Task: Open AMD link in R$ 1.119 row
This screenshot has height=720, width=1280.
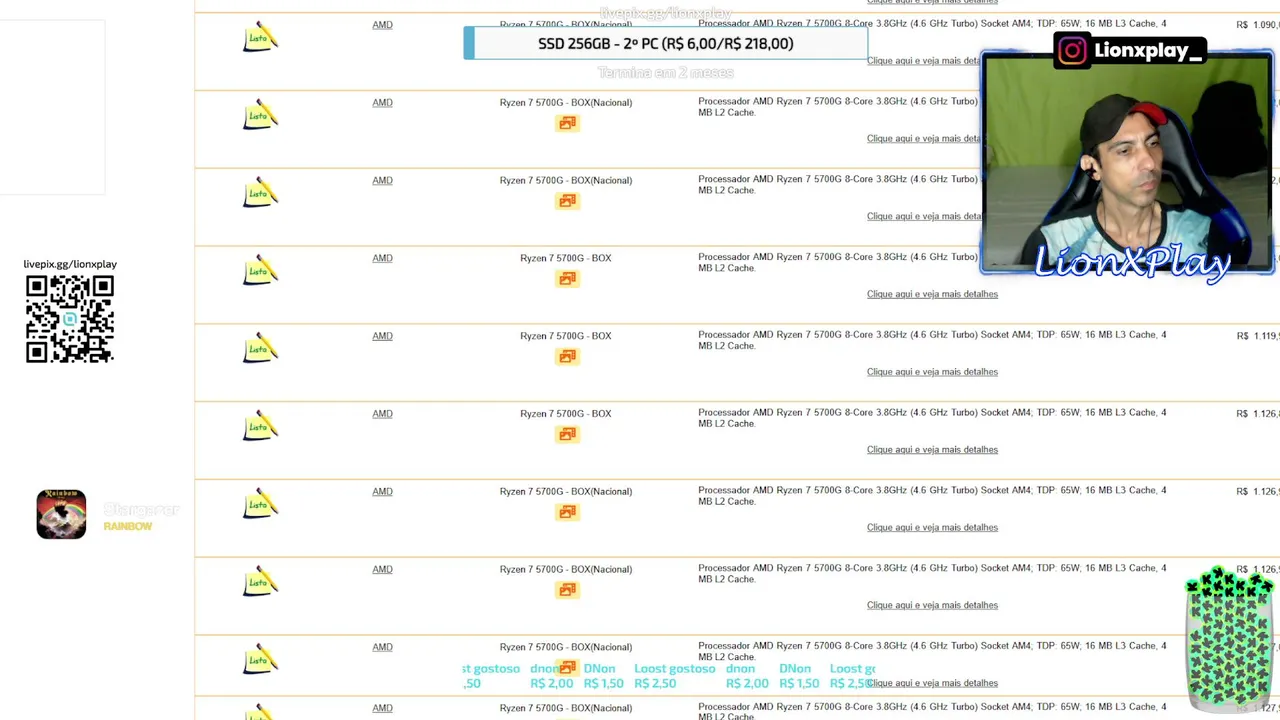Action: click(x=382, y=336)
